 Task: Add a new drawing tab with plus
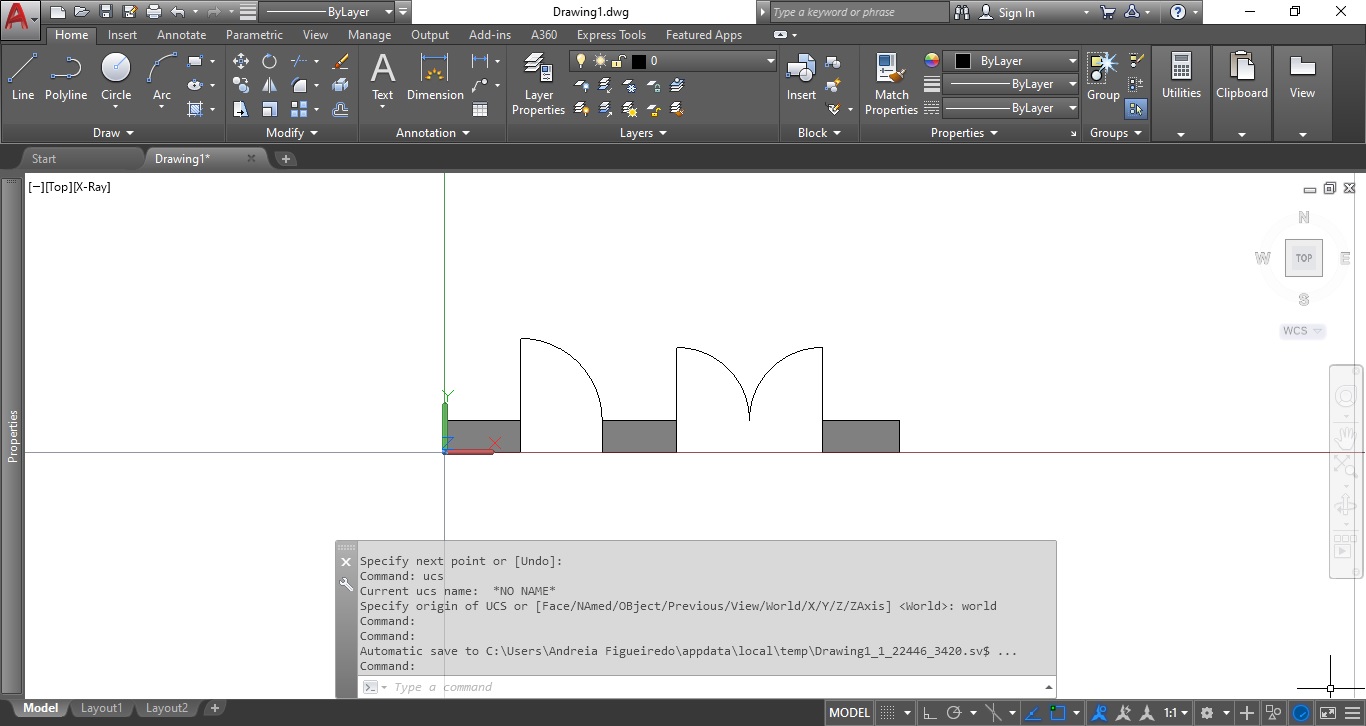coord(285,158)
